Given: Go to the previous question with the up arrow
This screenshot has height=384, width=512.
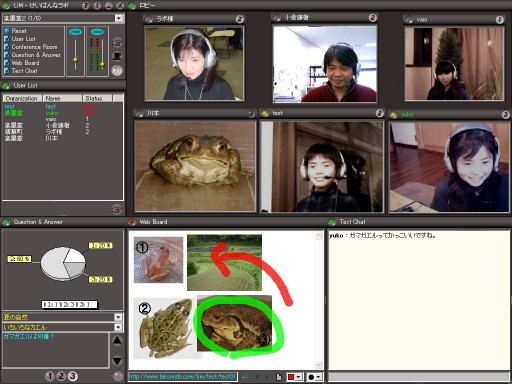Looking at the screenshot, I should (x=117, y=340).
